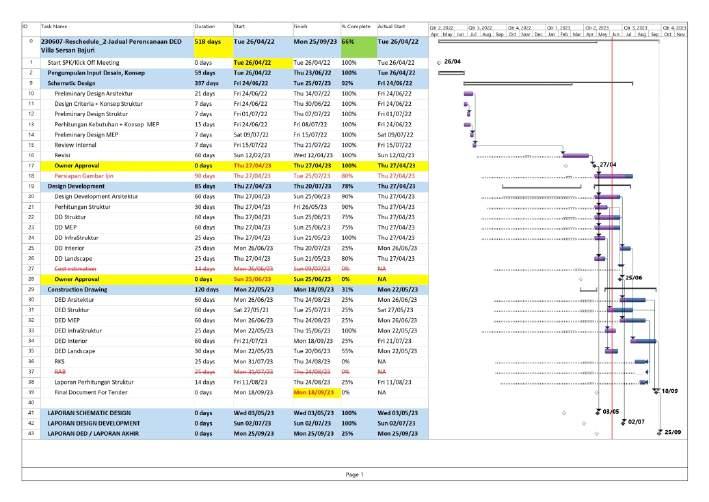Click the 26/04 milestone label in Gantt chart

pyautogui.click(x=452, y=62)
